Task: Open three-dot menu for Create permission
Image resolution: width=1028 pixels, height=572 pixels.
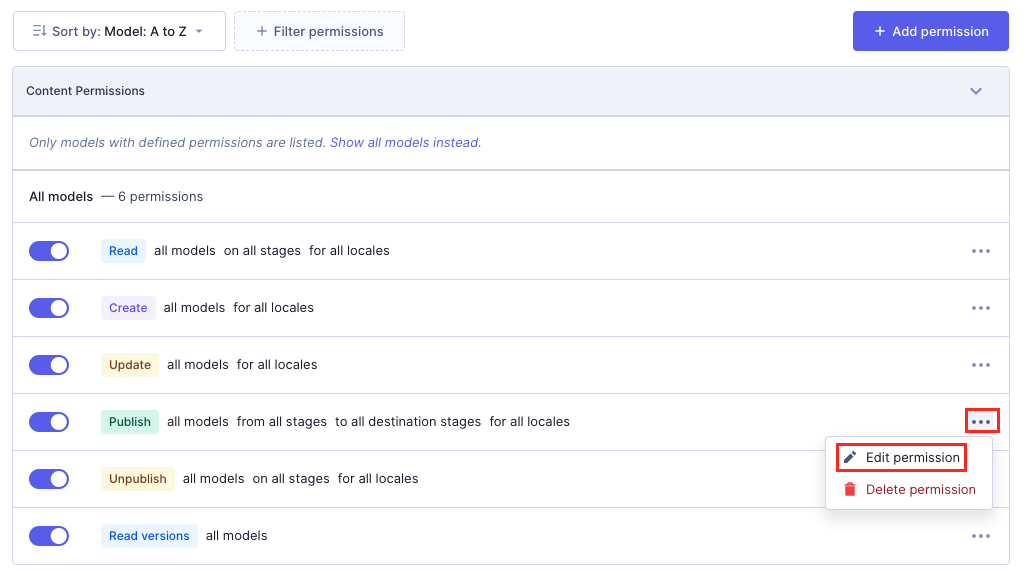Action: pos(980,308)
